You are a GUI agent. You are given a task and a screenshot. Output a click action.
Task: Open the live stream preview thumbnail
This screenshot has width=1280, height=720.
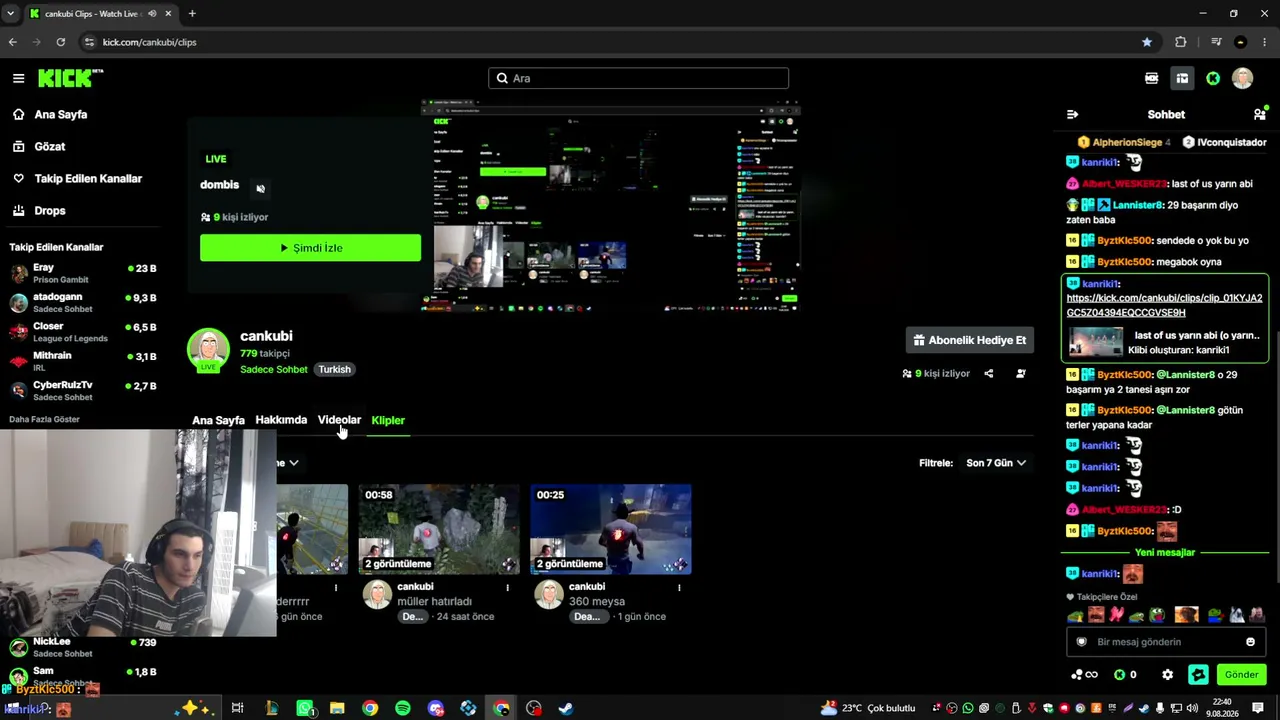pos(610,205)
